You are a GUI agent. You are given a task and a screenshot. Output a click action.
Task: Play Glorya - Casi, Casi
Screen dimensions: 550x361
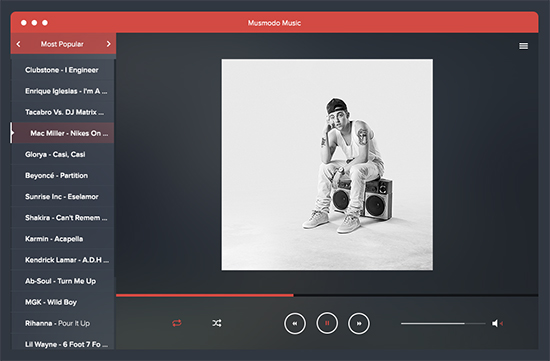click(62, 154)
